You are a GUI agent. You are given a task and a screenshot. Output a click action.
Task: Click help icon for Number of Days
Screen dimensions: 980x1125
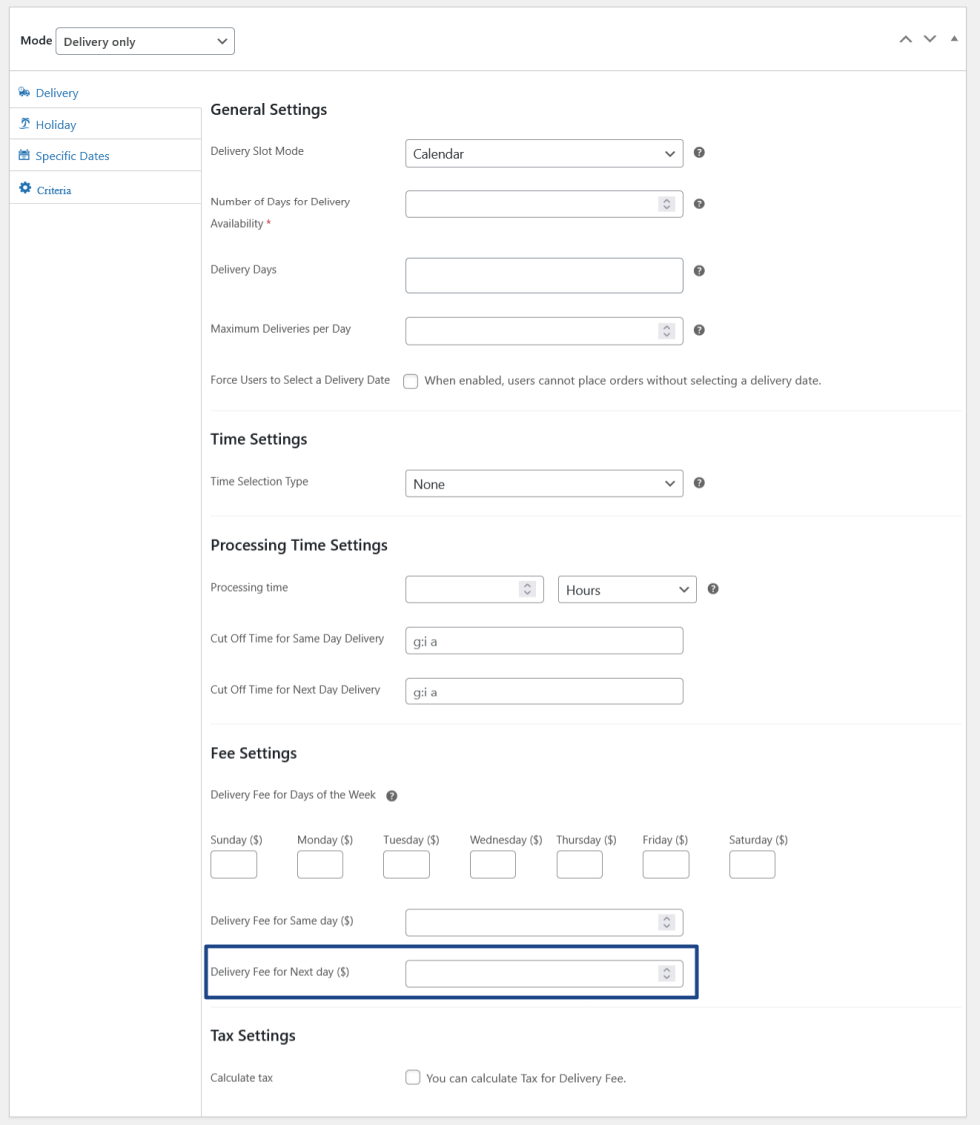[x=699, y=204]
